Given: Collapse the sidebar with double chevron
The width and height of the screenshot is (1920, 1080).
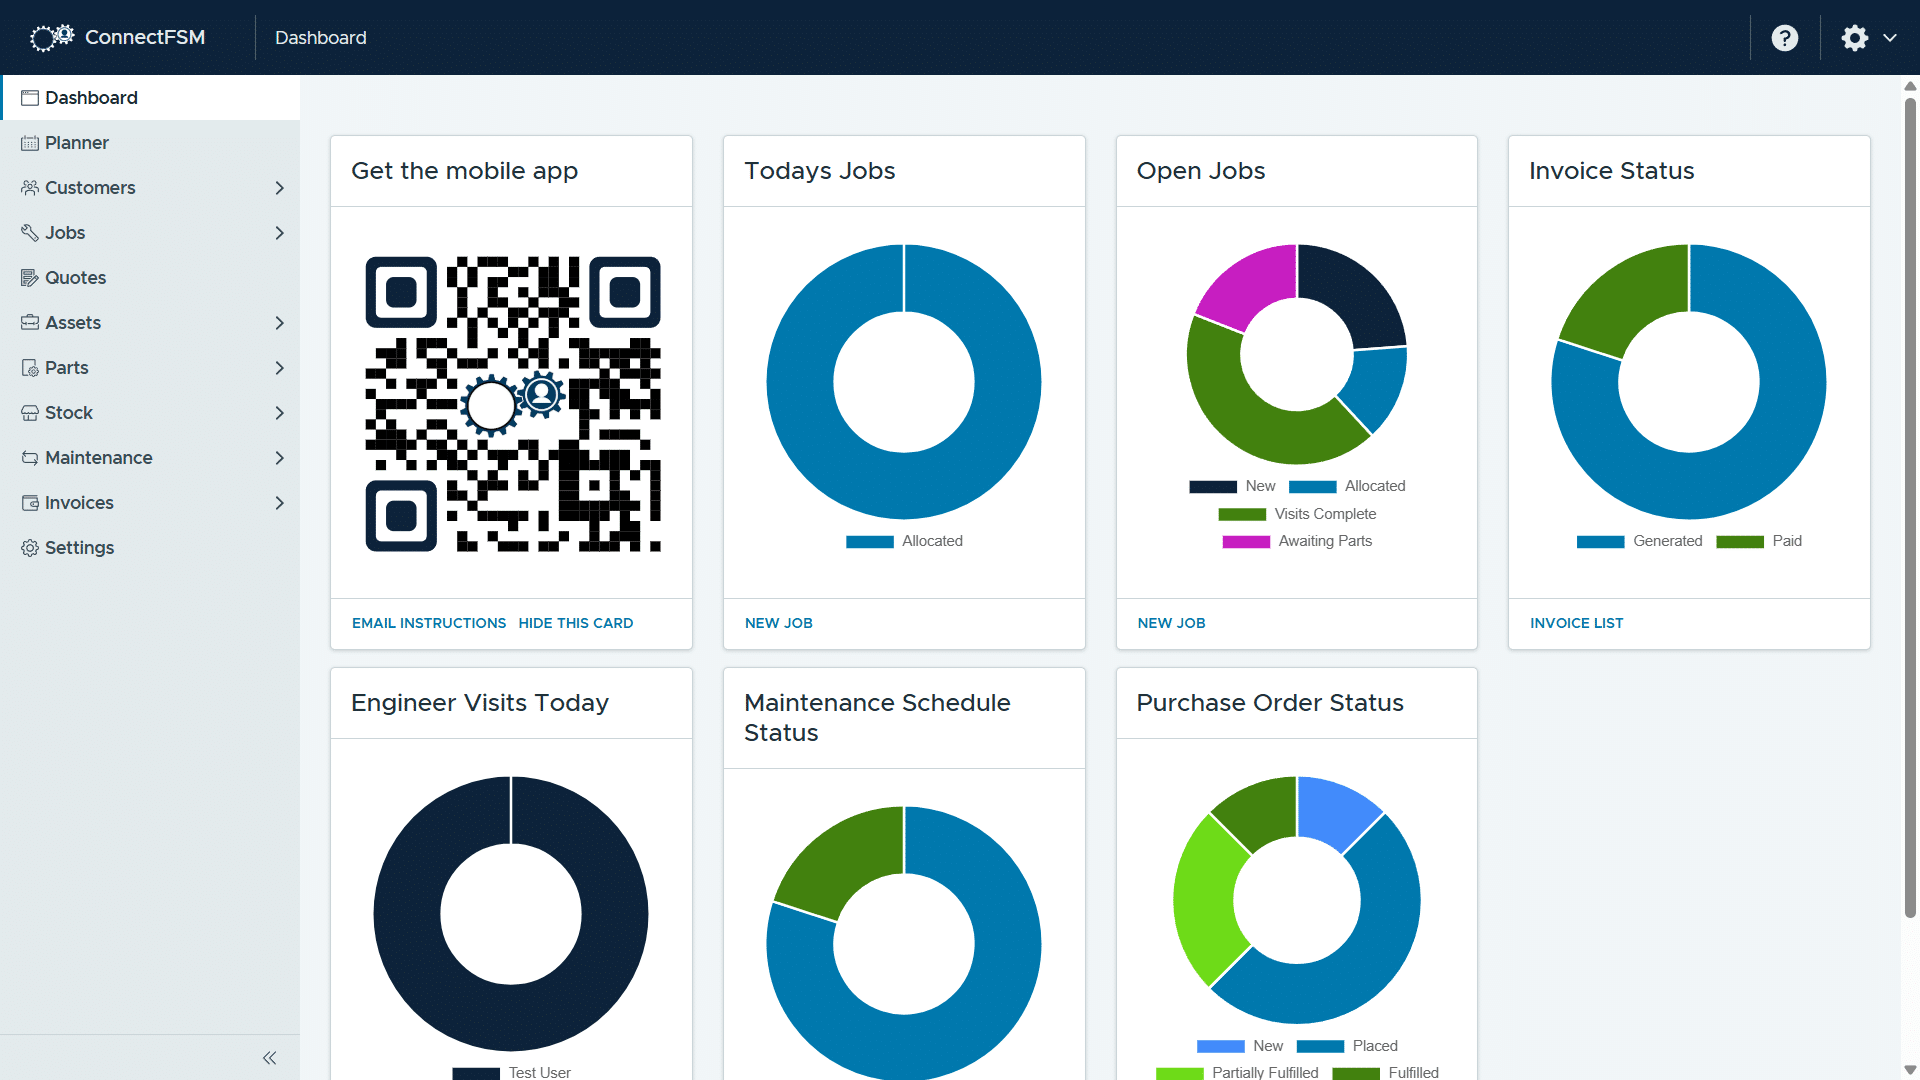Looking at the screenshot, I should 269,1058.
